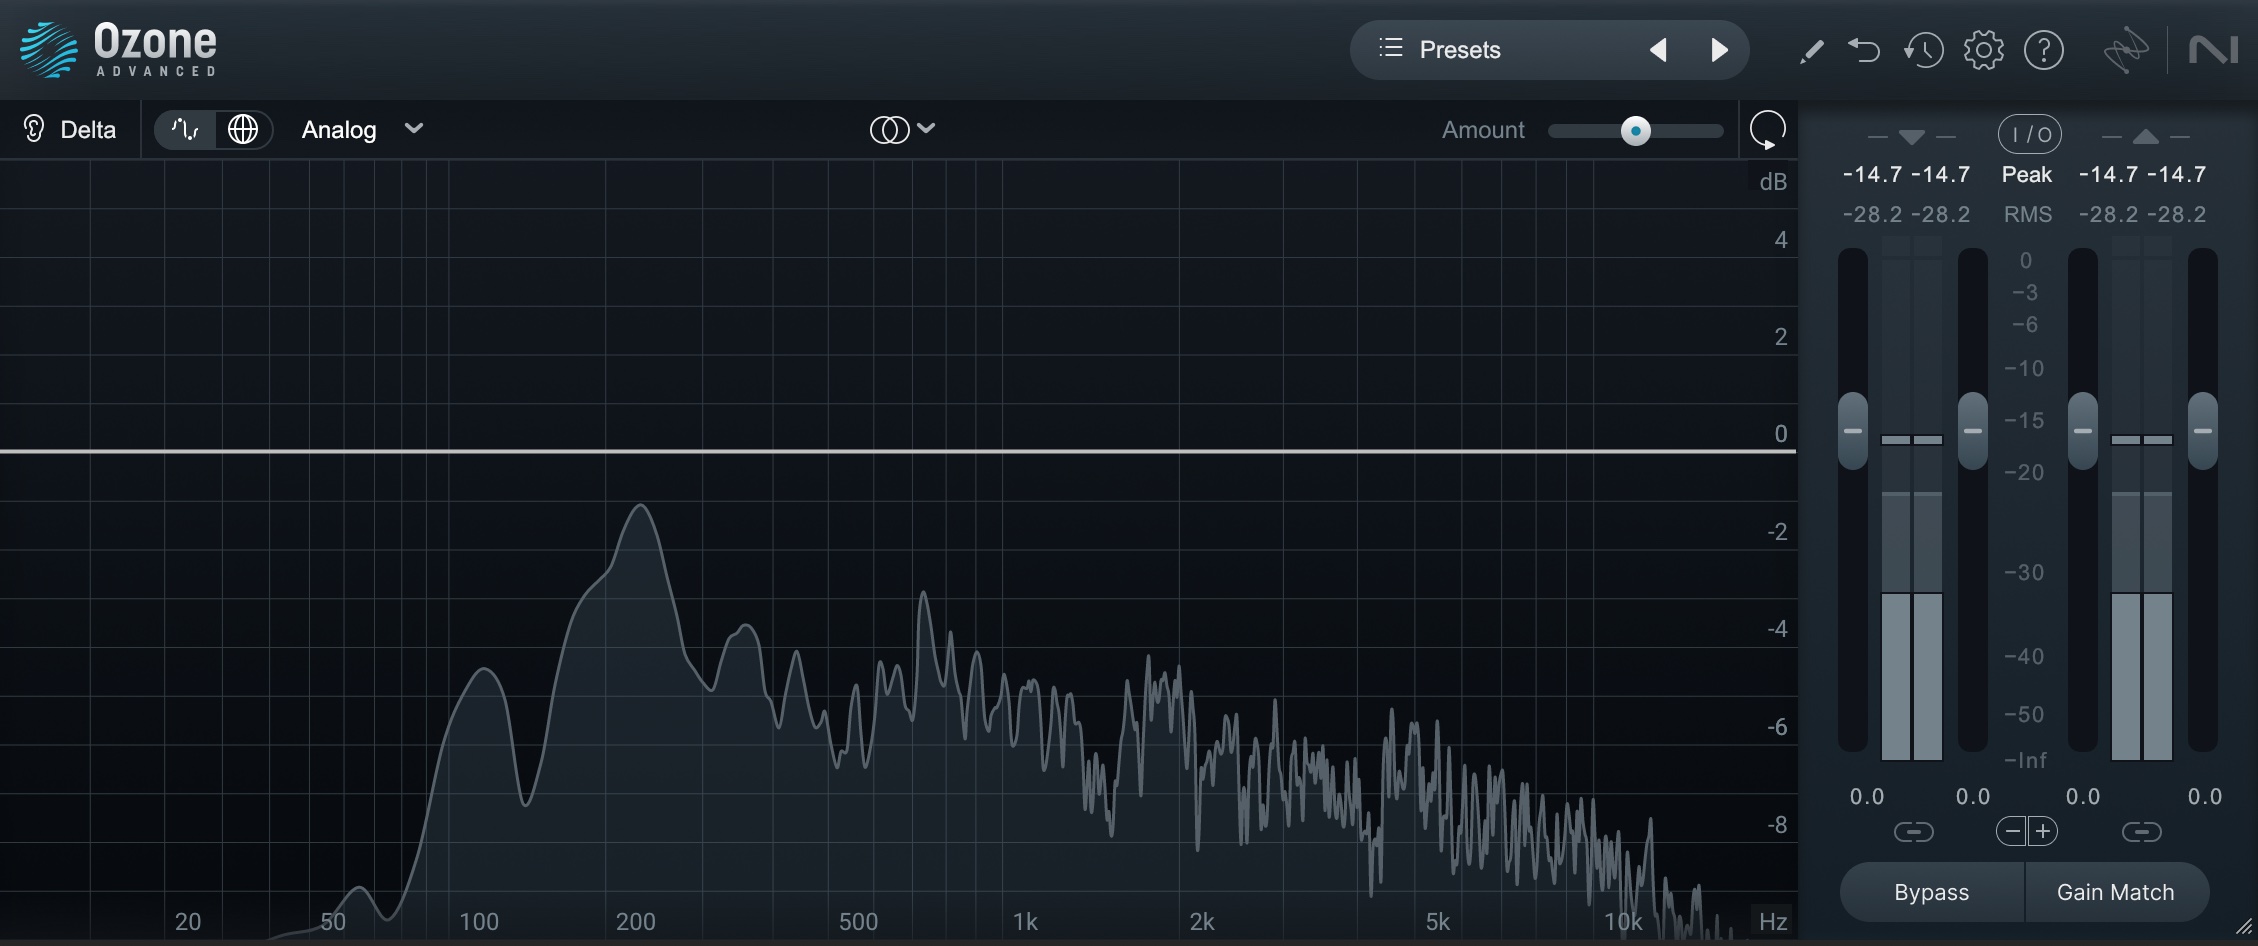Click the Gain Match button

(2116, 892)
